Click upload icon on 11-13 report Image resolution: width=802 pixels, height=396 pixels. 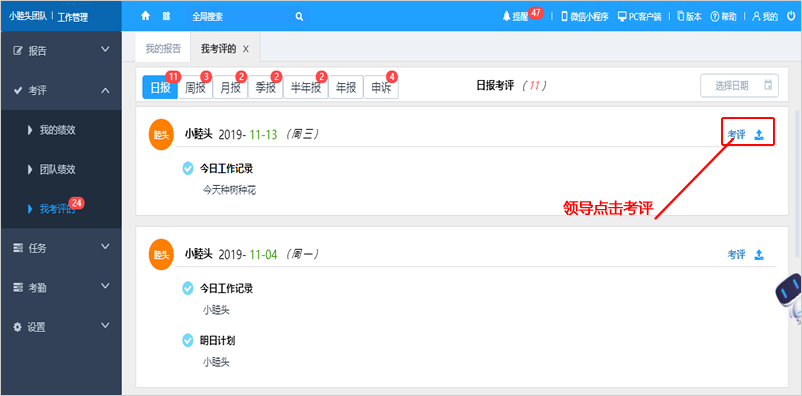(x=760, y=135)
